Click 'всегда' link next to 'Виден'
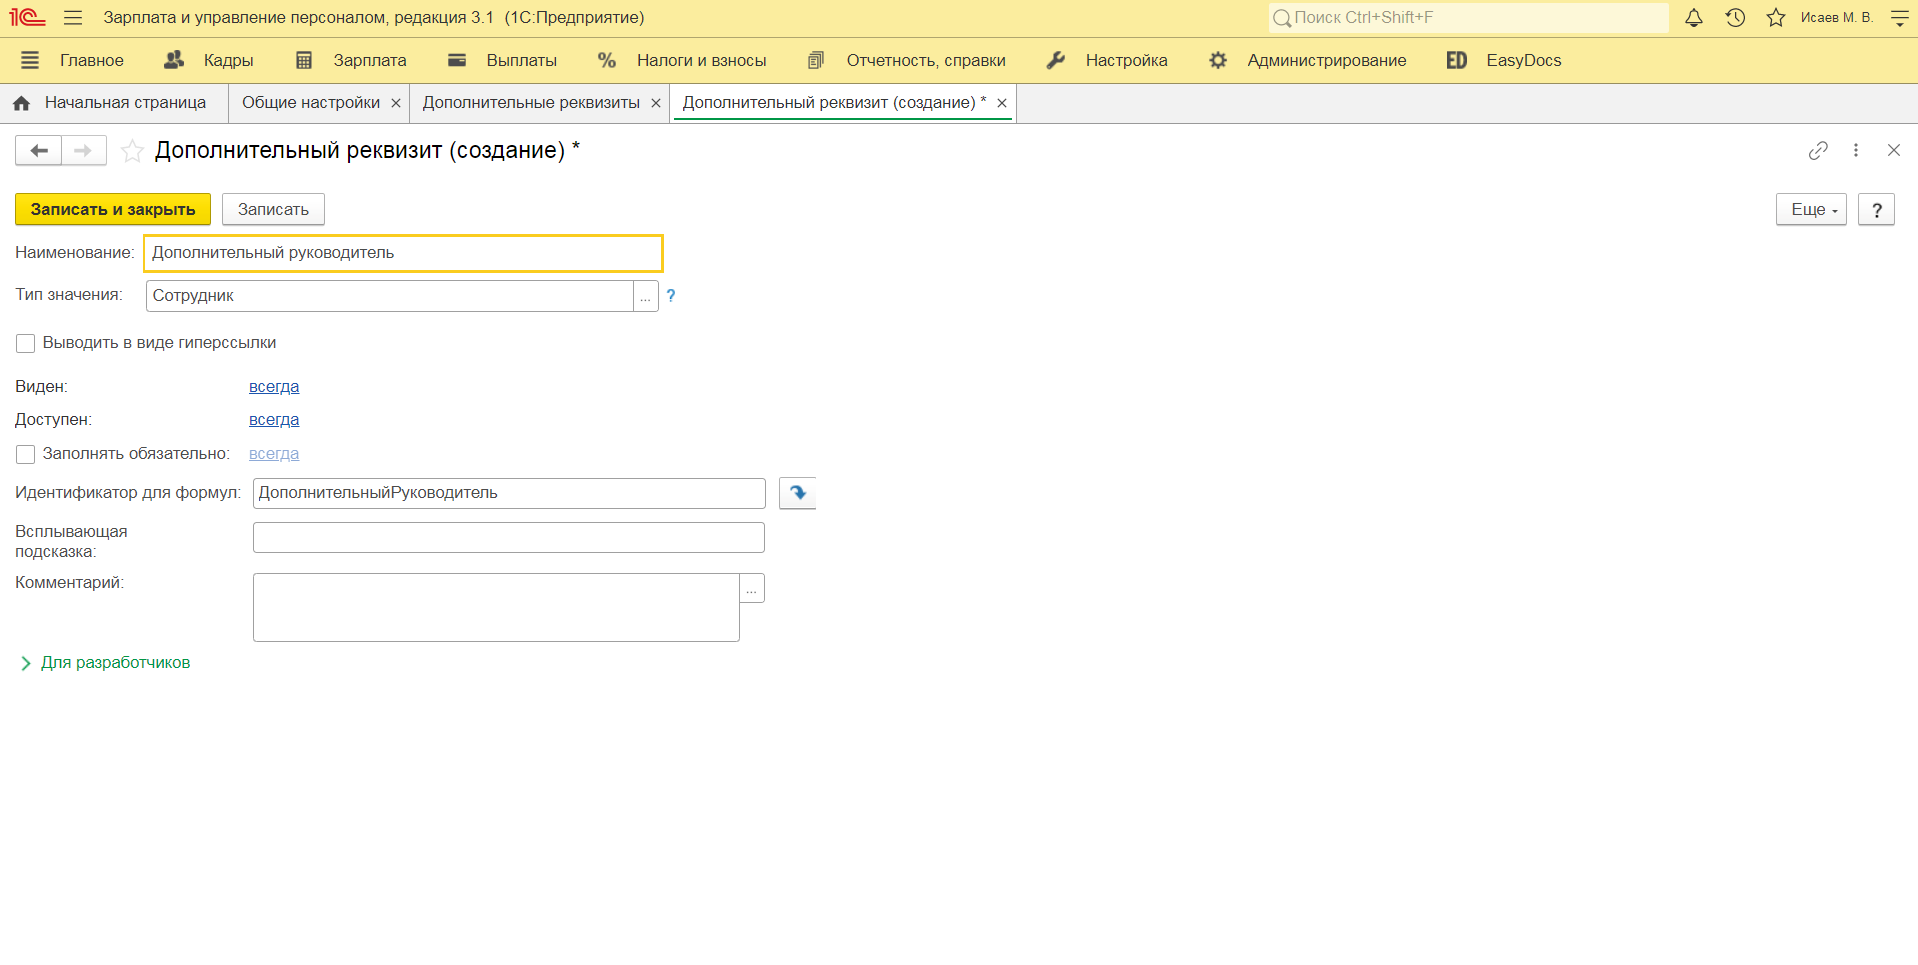 (x=274, y=387)
